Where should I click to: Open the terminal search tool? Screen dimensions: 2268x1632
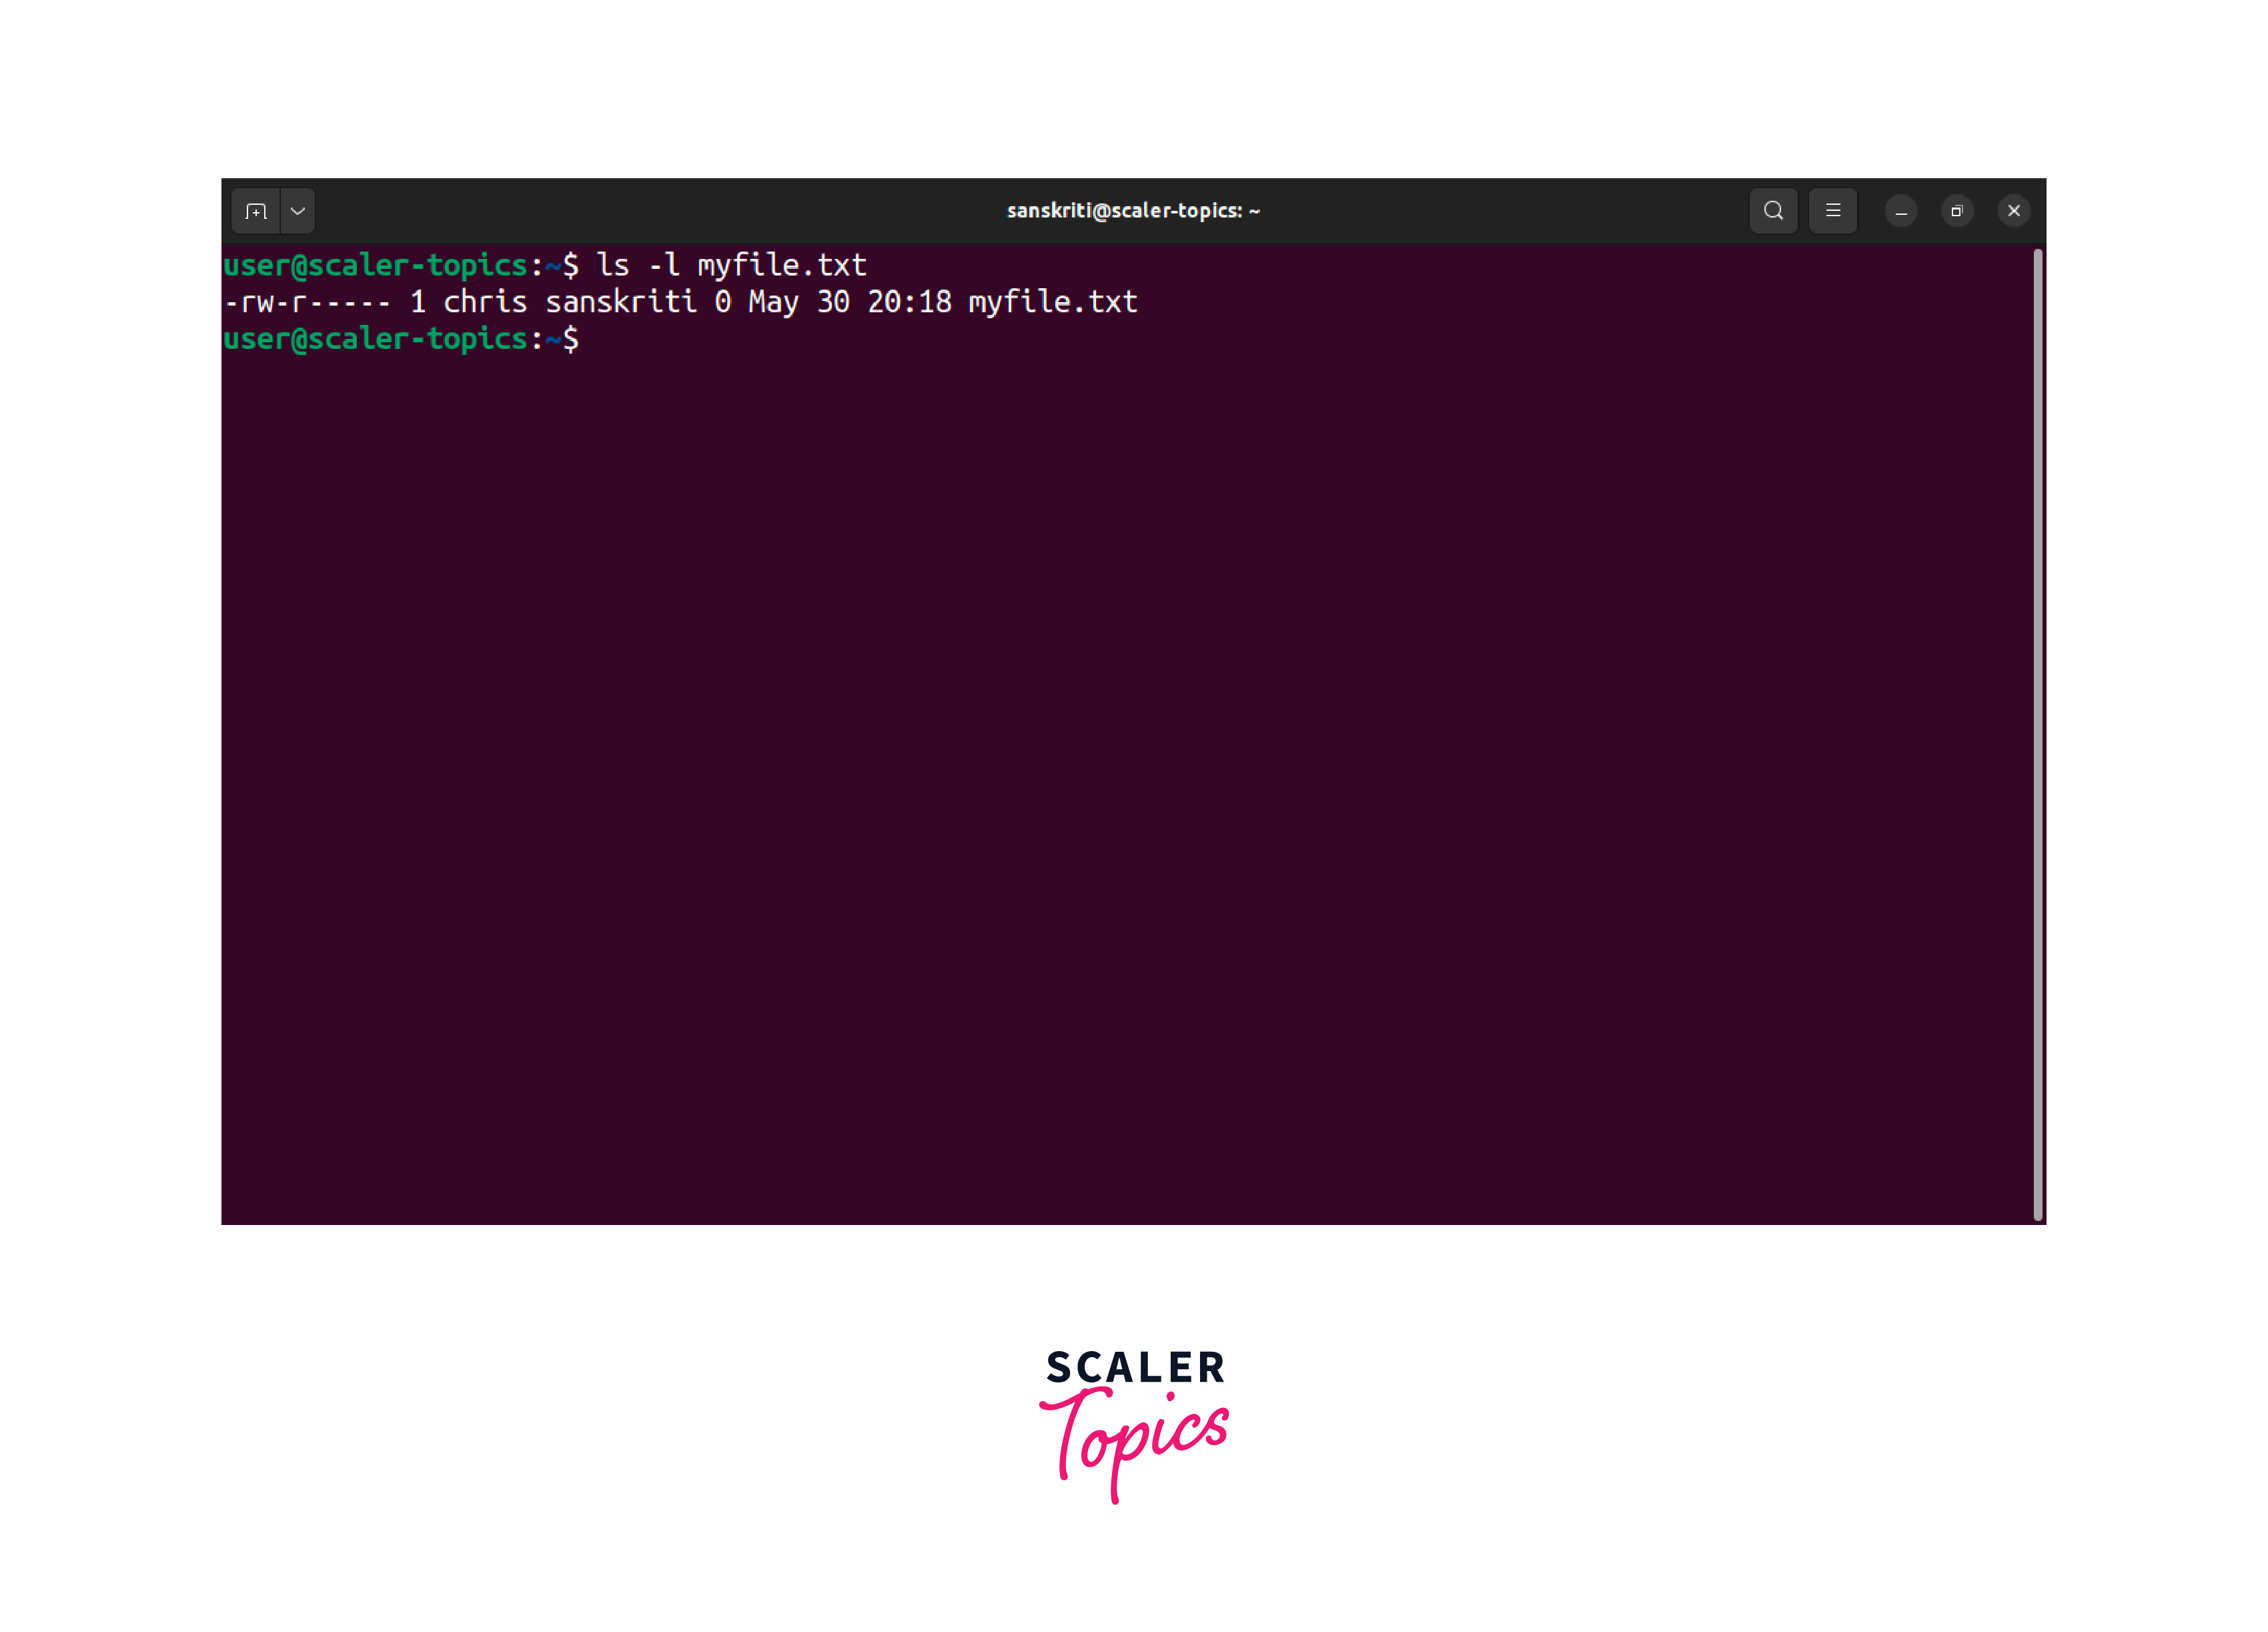click(1773, 211)
